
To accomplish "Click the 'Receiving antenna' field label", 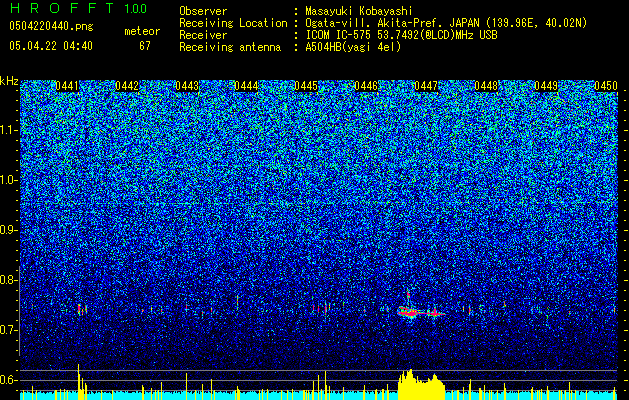I will point(230,47).
